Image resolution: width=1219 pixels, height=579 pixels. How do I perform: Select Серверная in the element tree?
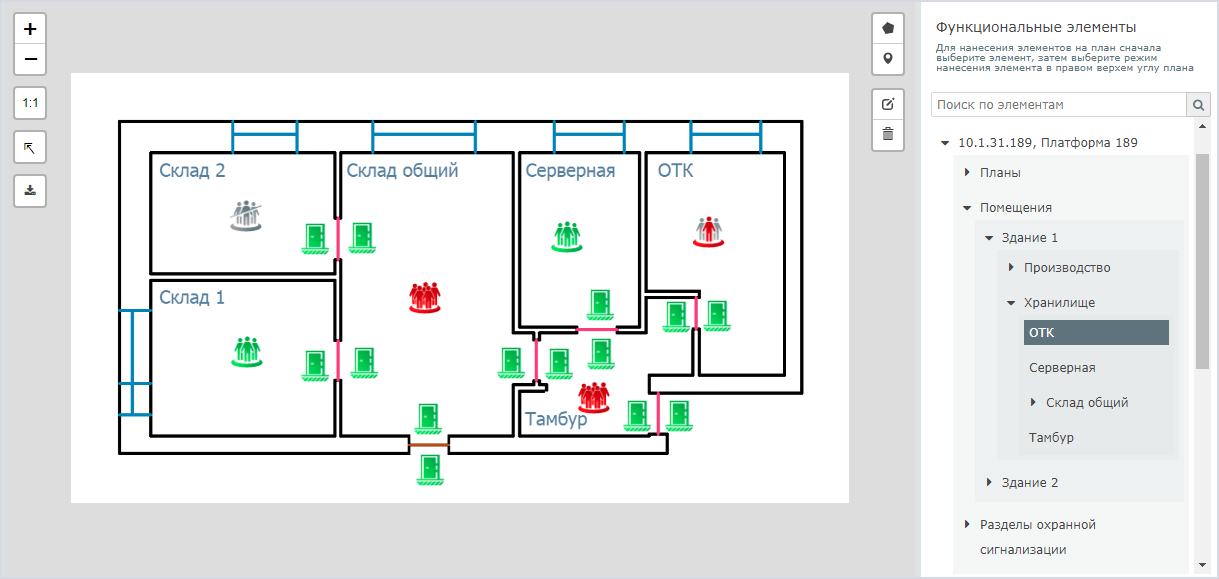pos(1062,368)
